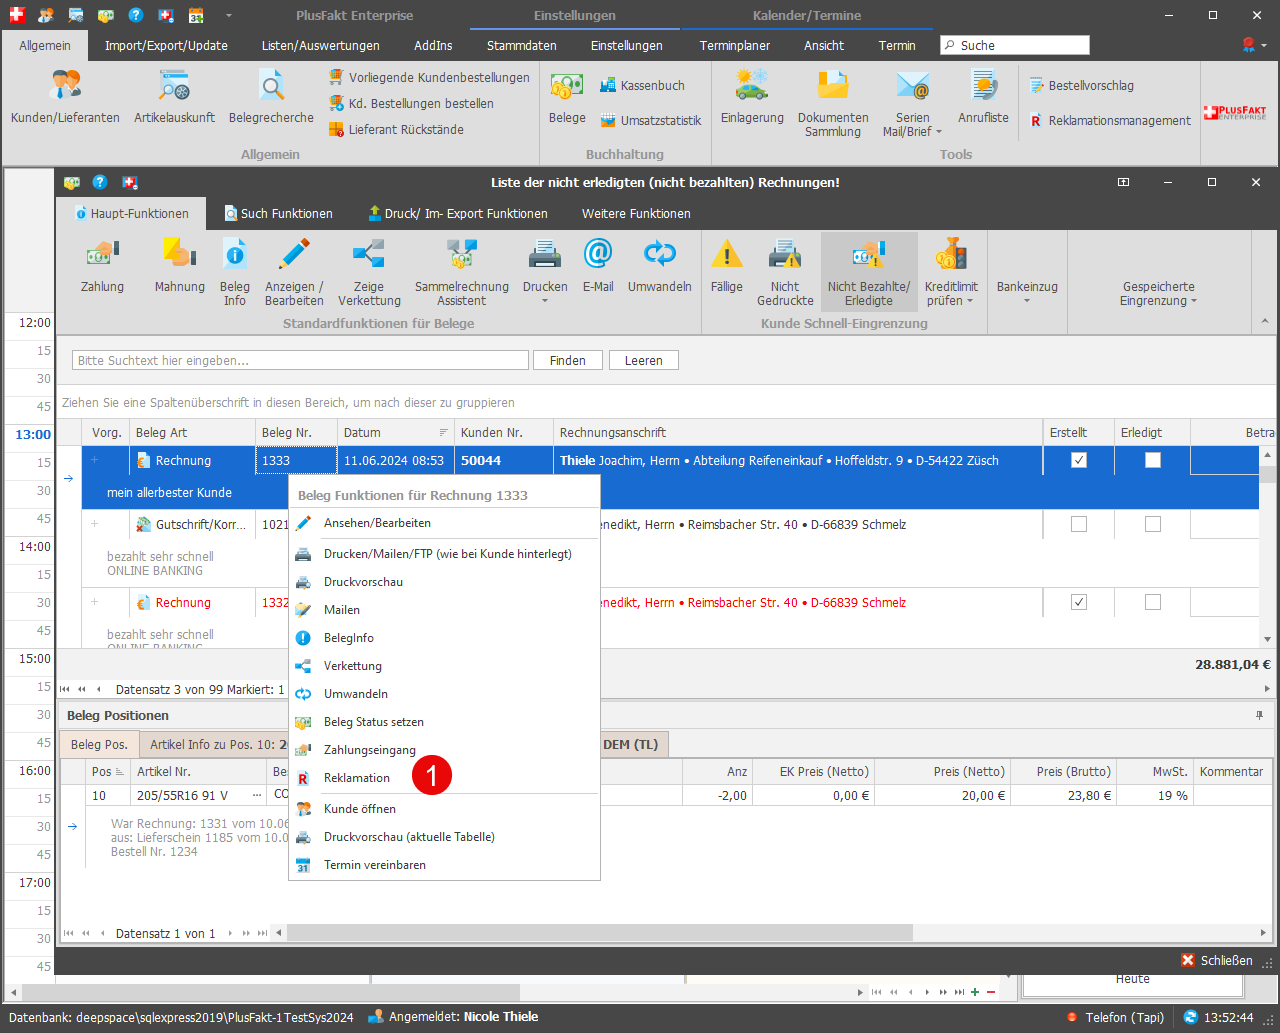
Task: Open Lieferant Rückstände
Action: pos(397,129)
